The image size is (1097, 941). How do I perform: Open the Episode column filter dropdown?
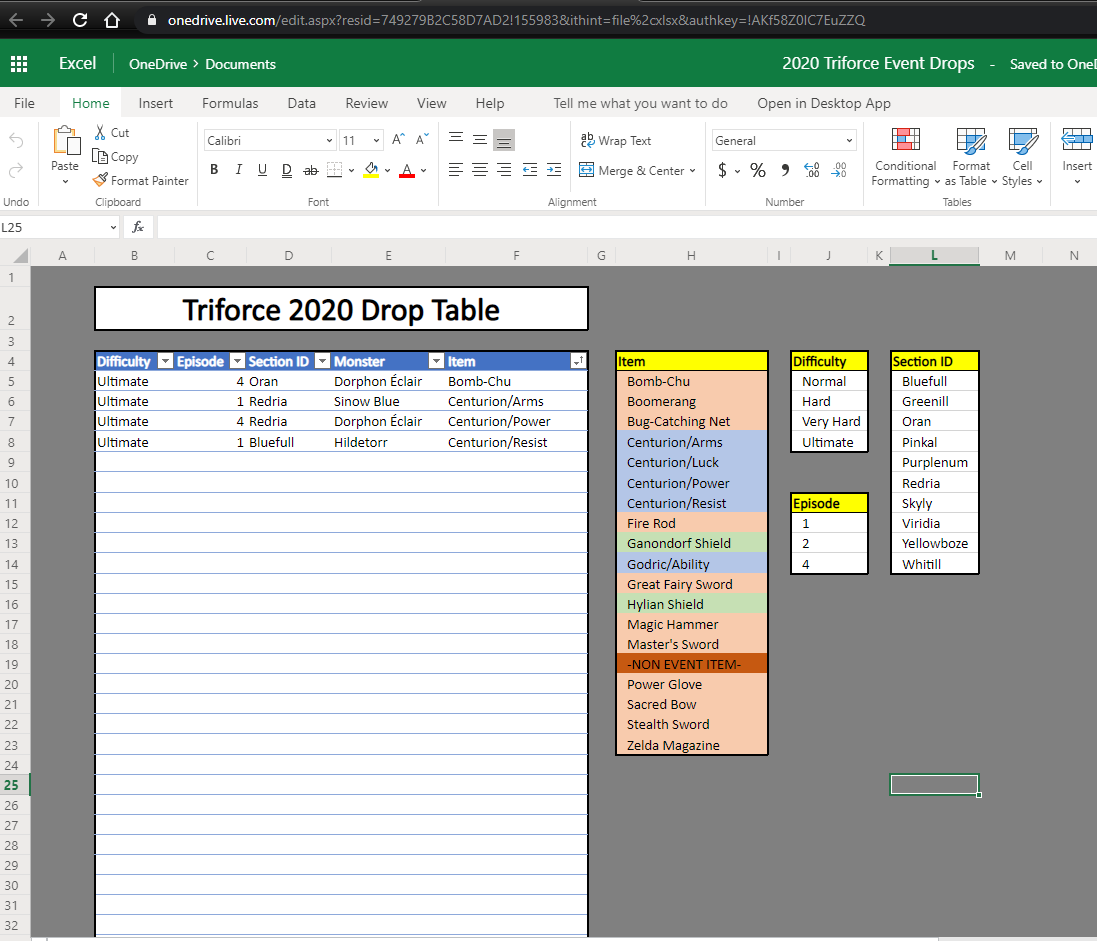click(x=238, y=361)
